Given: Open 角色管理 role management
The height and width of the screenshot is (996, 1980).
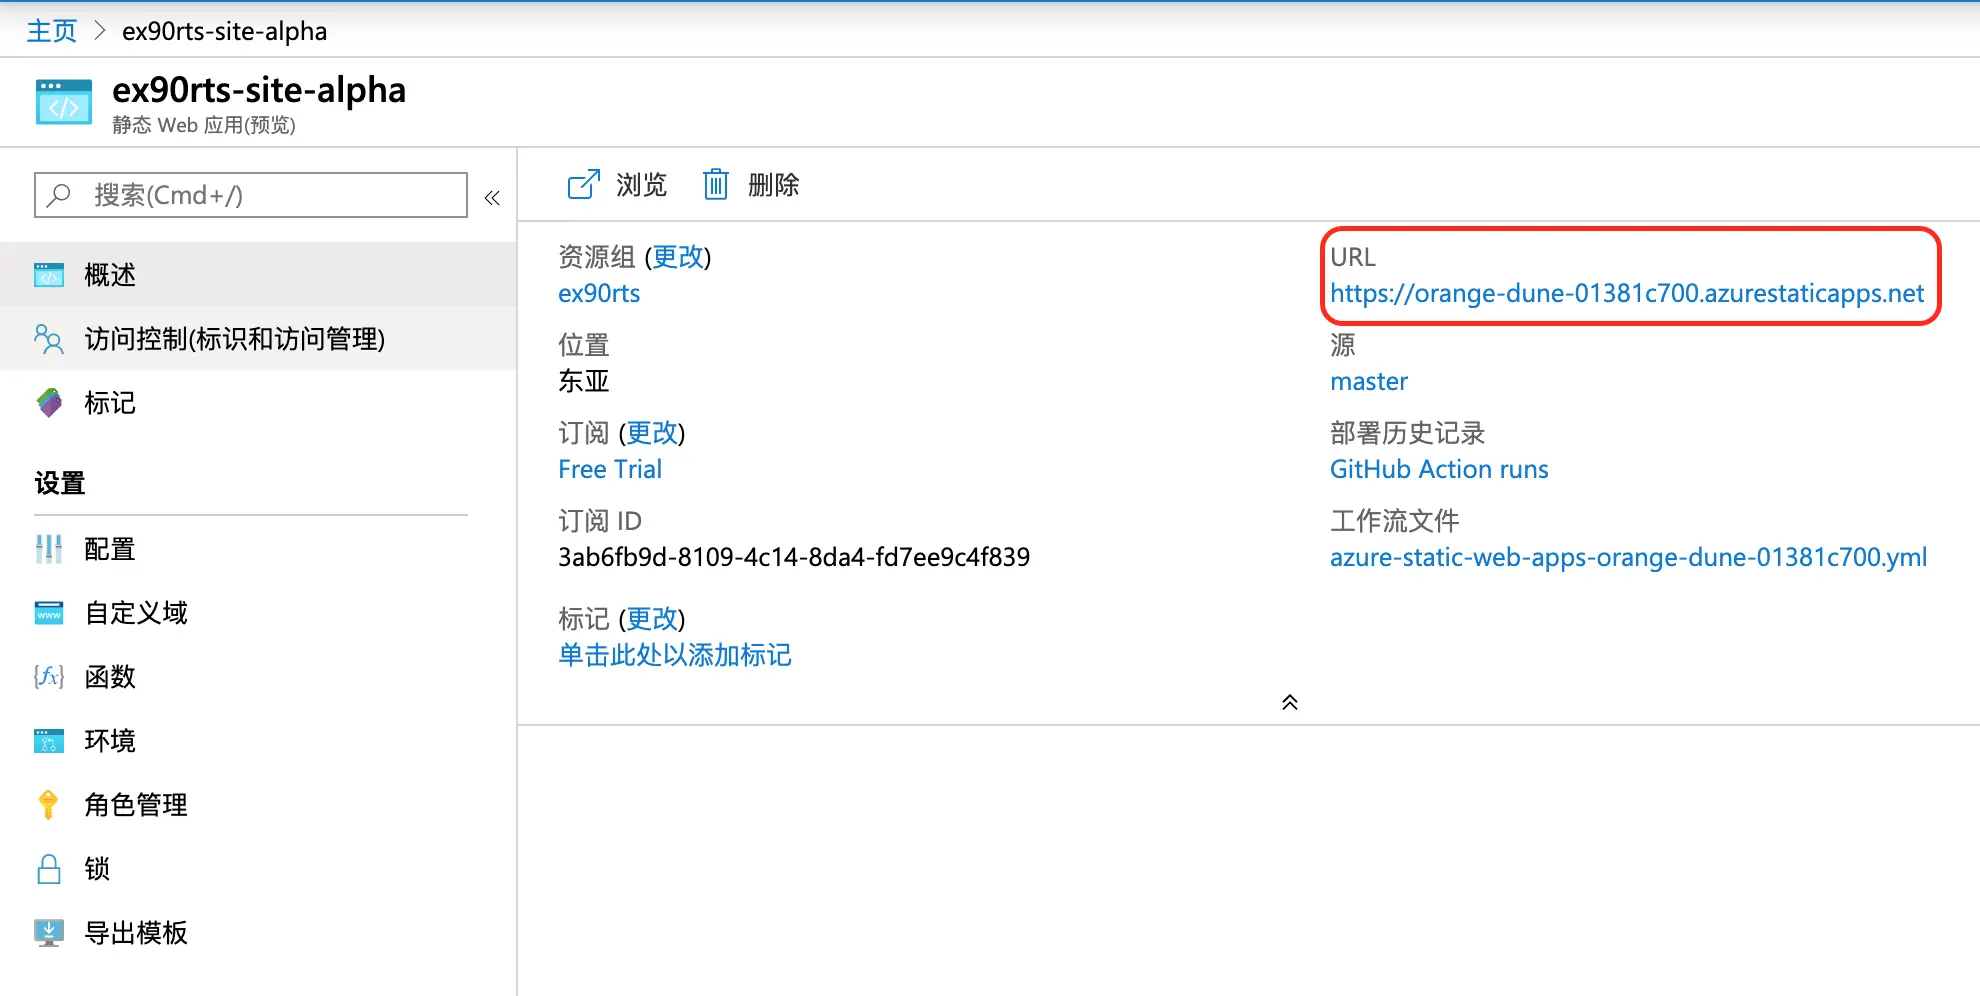Looking at the screenshot, I should coord(258,805).
